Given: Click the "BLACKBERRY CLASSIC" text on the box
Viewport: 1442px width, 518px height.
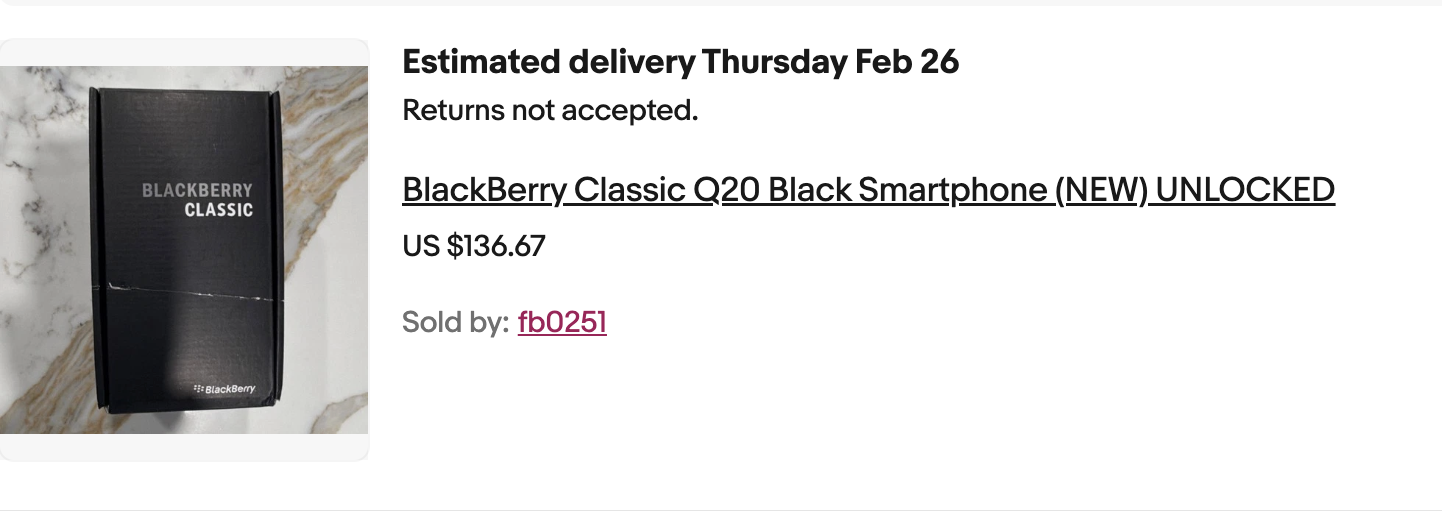Looking at the screenshot, I should pos(197,199).
